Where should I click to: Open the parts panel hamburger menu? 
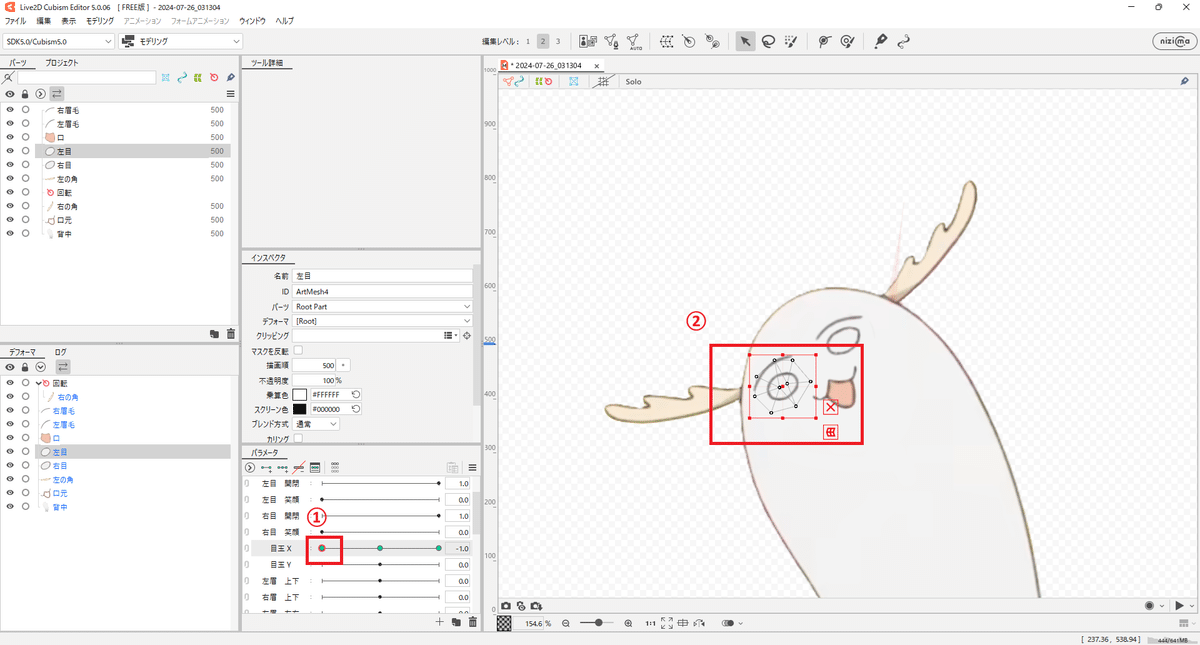231,93
